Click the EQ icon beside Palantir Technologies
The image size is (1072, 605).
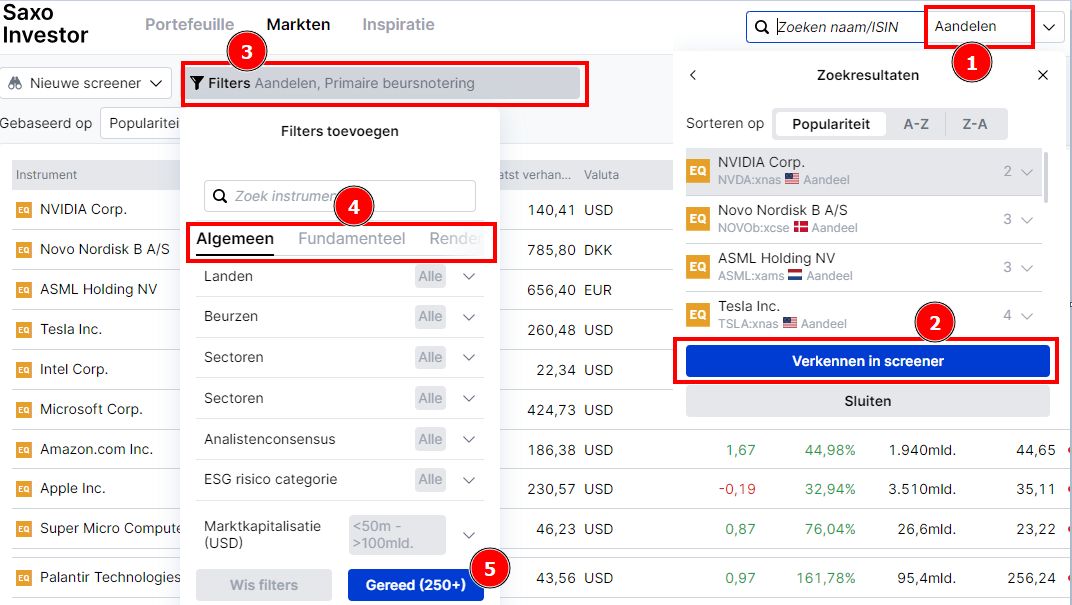tap(24, 578)
